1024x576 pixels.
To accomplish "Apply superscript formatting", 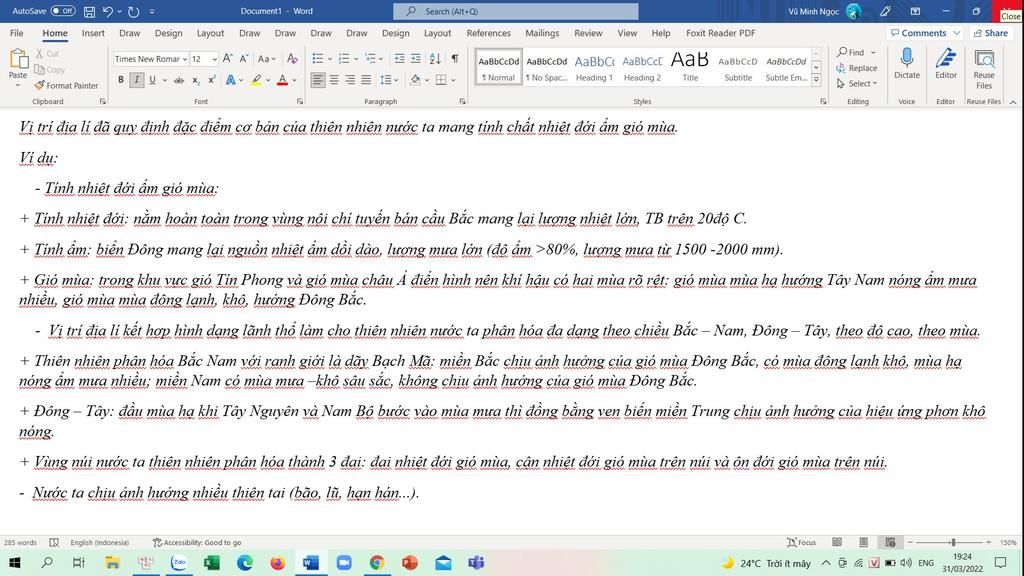I will (x=212, y=80).
